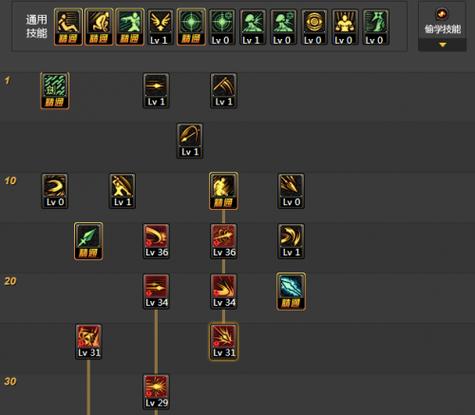Select the green rain mastered skill in row 1
Image resolution: width=475 pixels, height=415 pixels.
click(x=55, y=91)
